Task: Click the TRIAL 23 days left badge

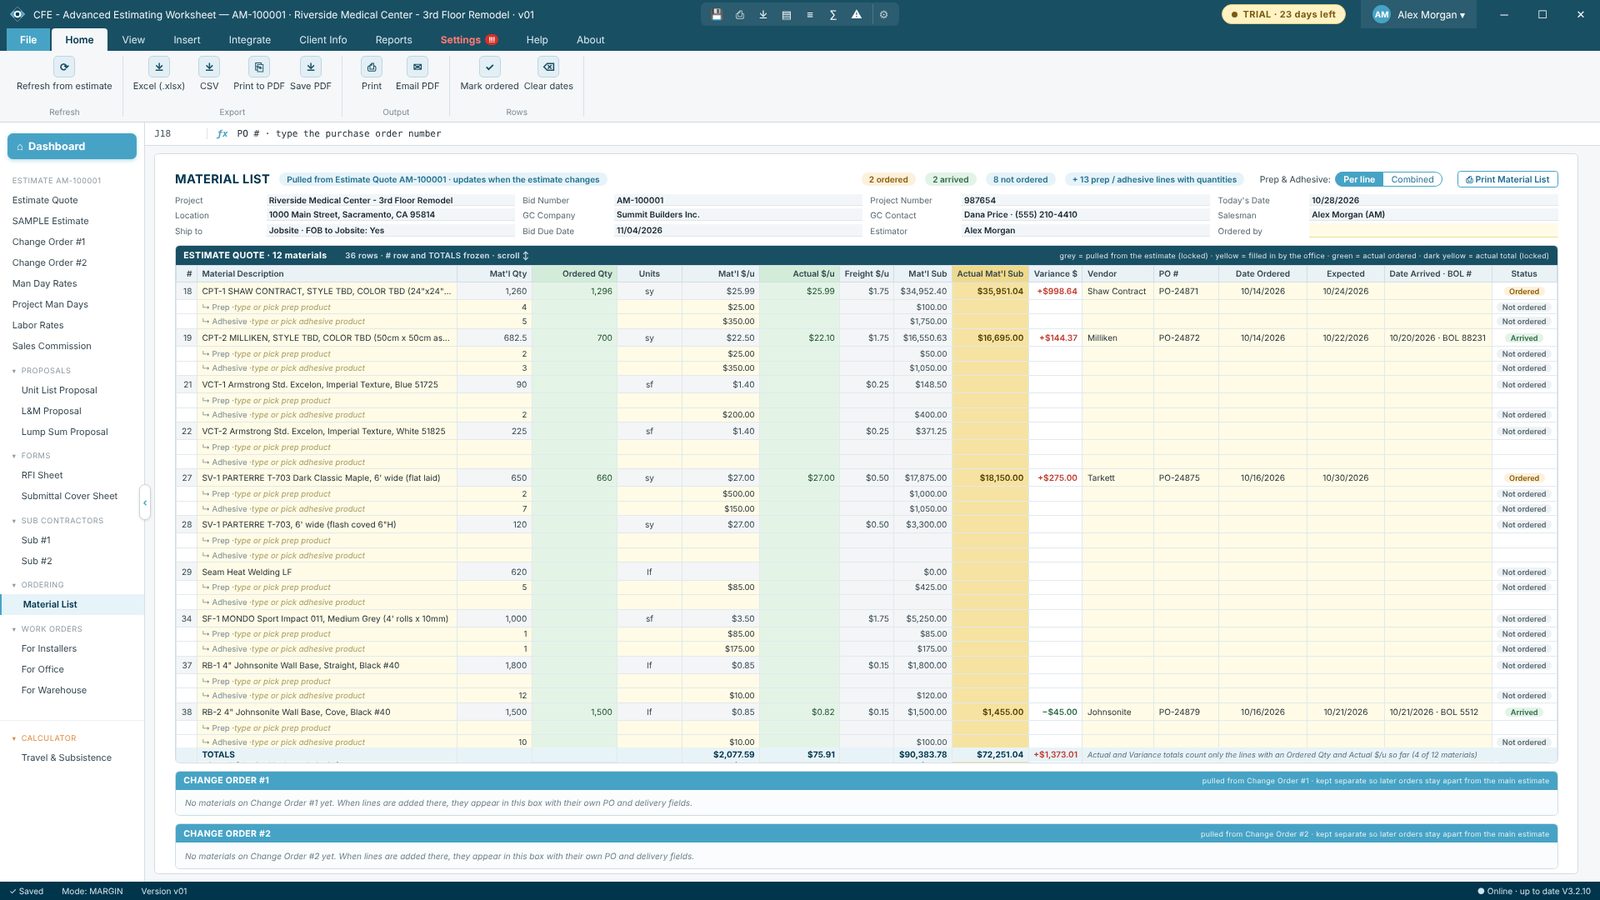Action: pyautogui.click(x=1283, y=15)
